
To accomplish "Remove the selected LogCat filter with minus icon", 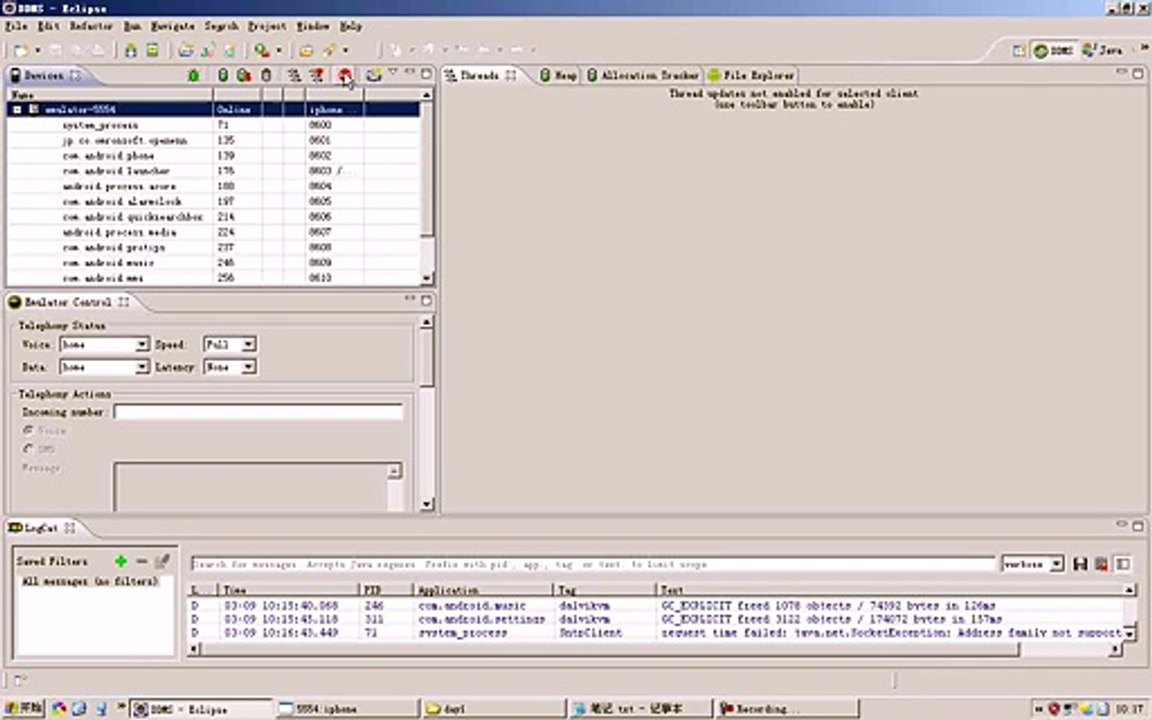I will (142, 561).
